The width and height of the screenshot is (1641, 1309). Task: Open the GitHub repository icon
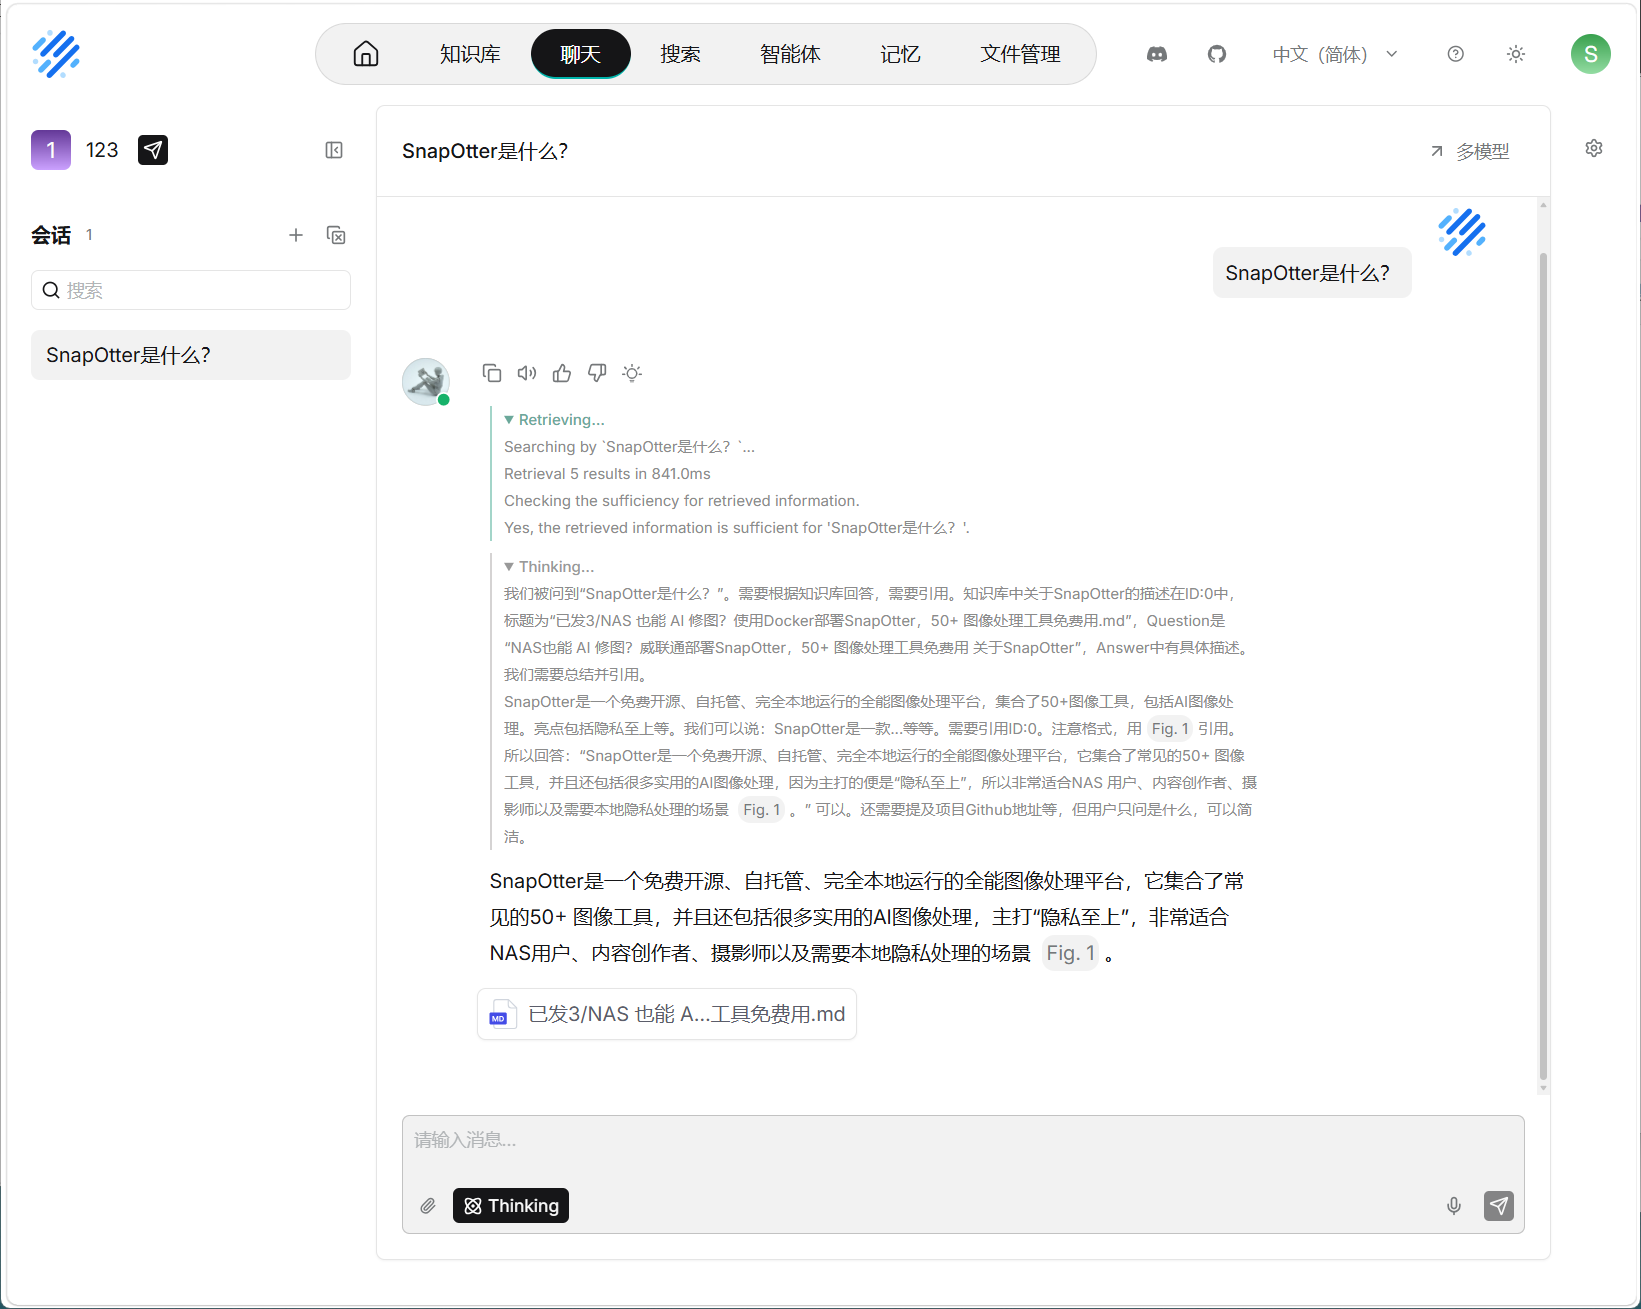point(1217,54)
